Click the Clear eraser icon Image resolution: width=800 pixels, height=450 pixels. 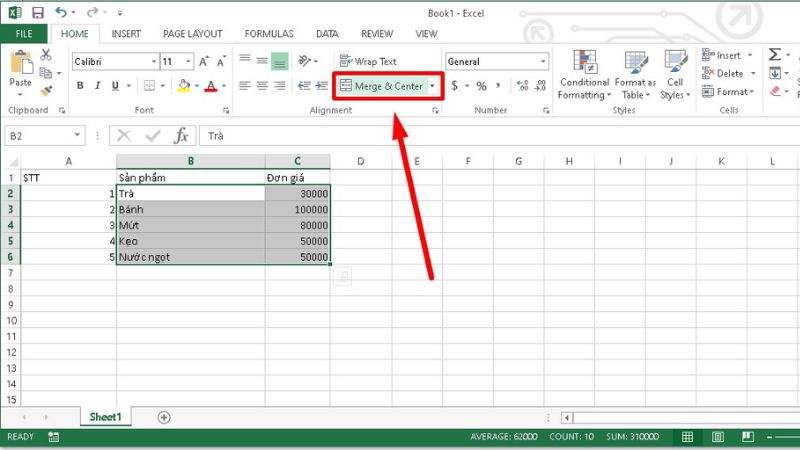click(776, 91)
